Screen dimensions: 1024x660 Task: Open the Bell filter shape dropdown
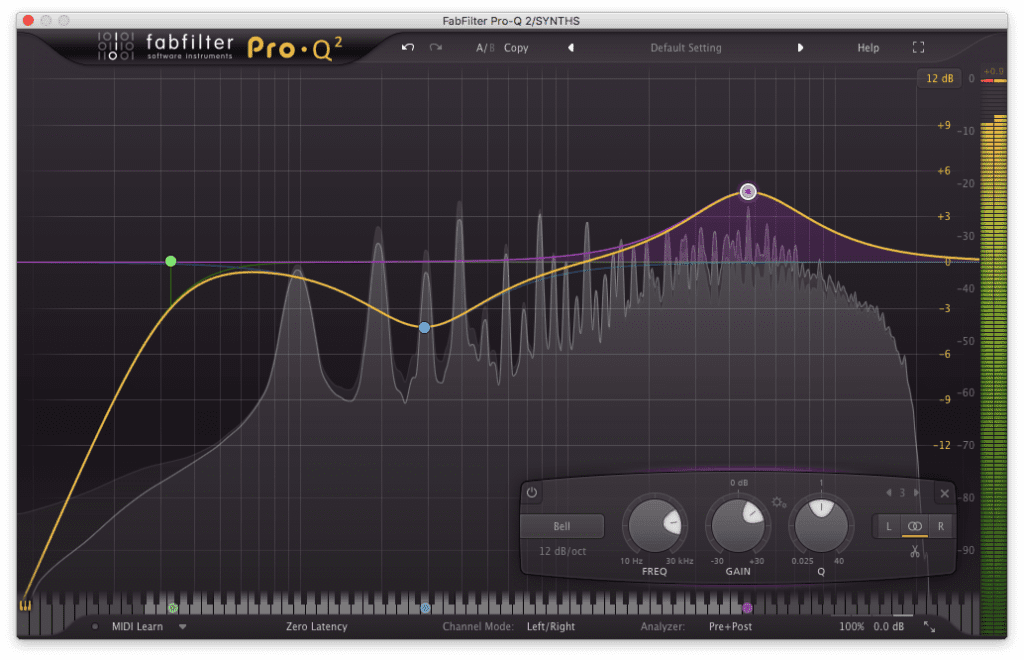[561, 525]
